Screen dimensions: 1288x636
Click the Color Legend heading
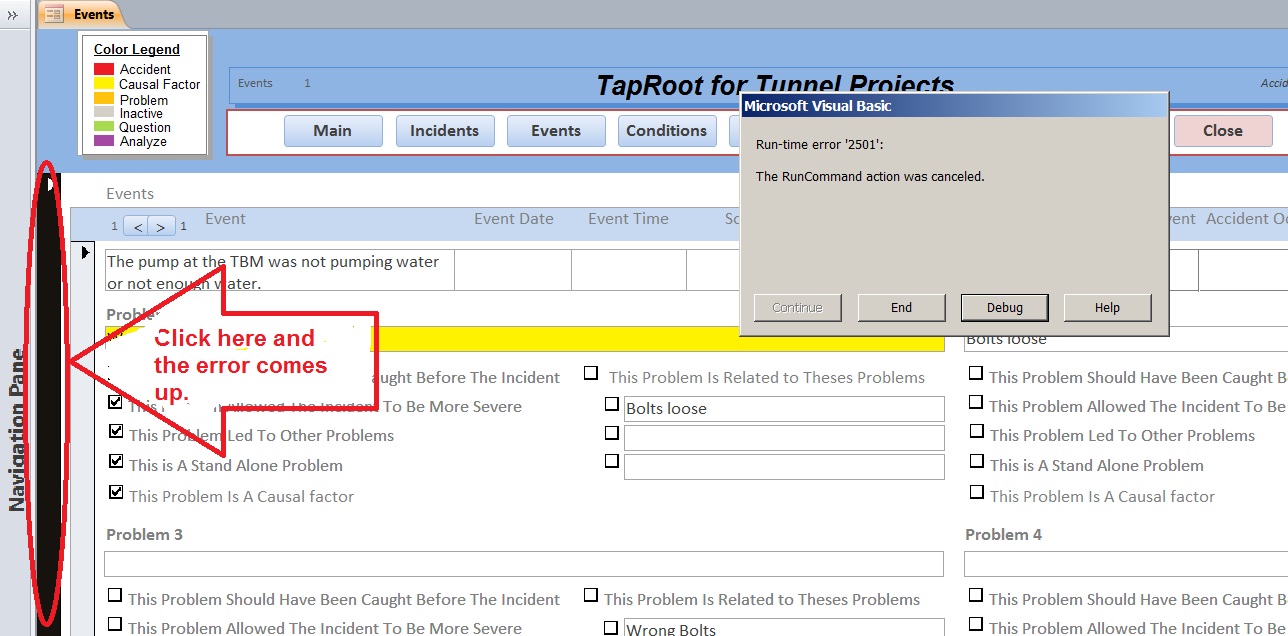pyautogui.click(x=137, y=49)
